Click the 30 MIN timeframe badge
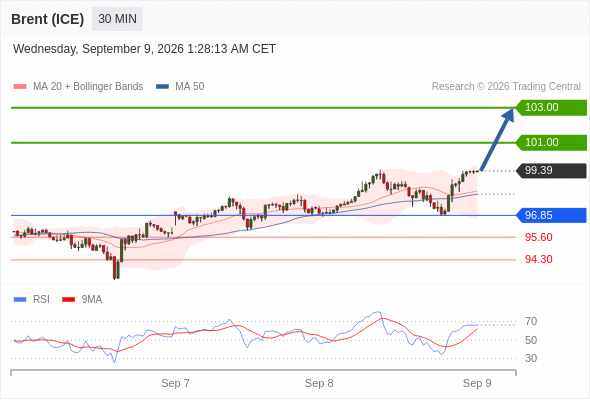This screenshot has height=400, width=590. click(x=117, y=19)
